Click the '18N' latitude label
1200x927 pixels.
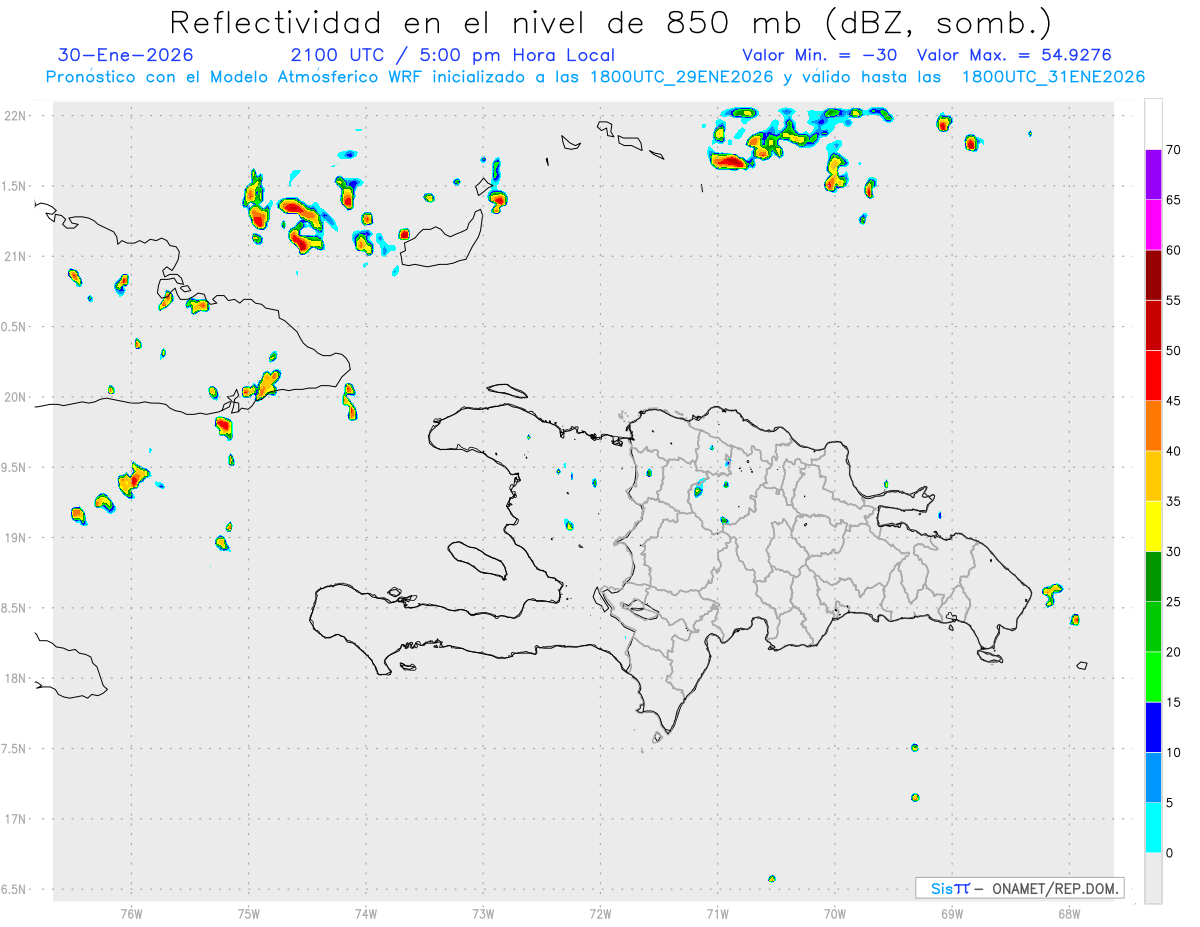tap(17, 678)
